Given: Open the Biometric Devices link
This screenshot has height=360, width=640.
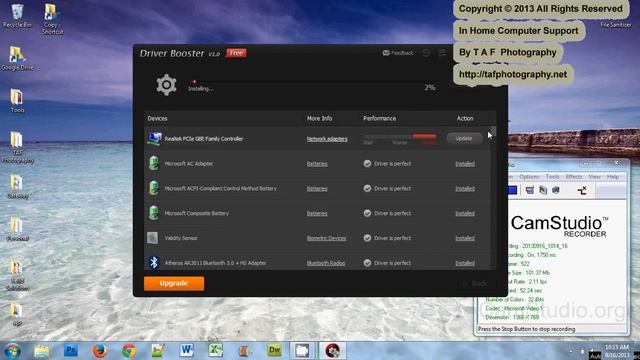Looking at the screenshot, I should click(326, 238).
